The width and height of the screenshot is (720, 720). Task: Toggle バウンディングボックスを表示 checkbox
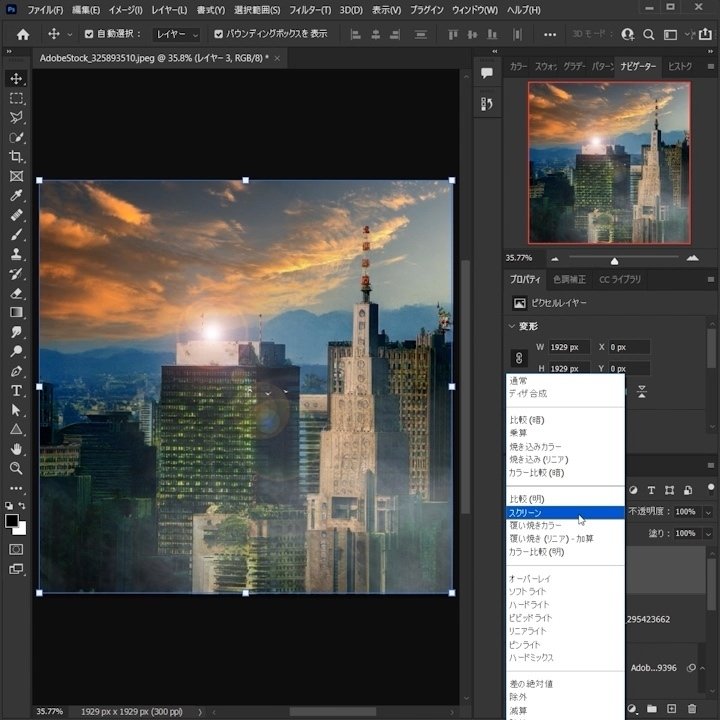click(219, 34)
